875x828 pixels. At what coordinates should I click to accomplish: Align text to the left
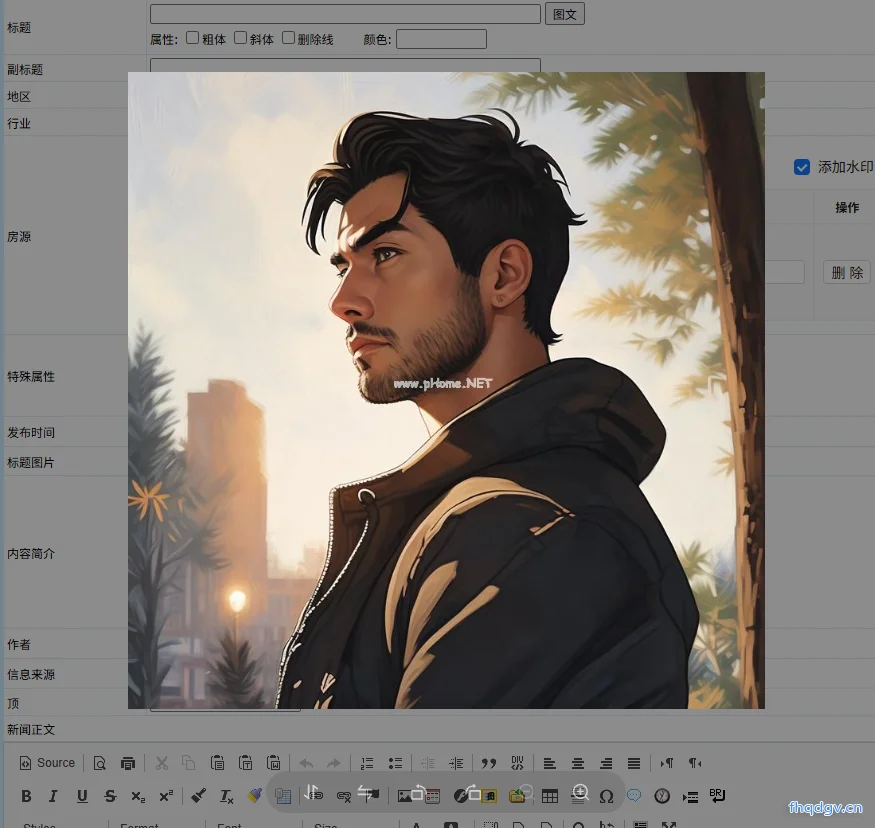coord(550,763)
